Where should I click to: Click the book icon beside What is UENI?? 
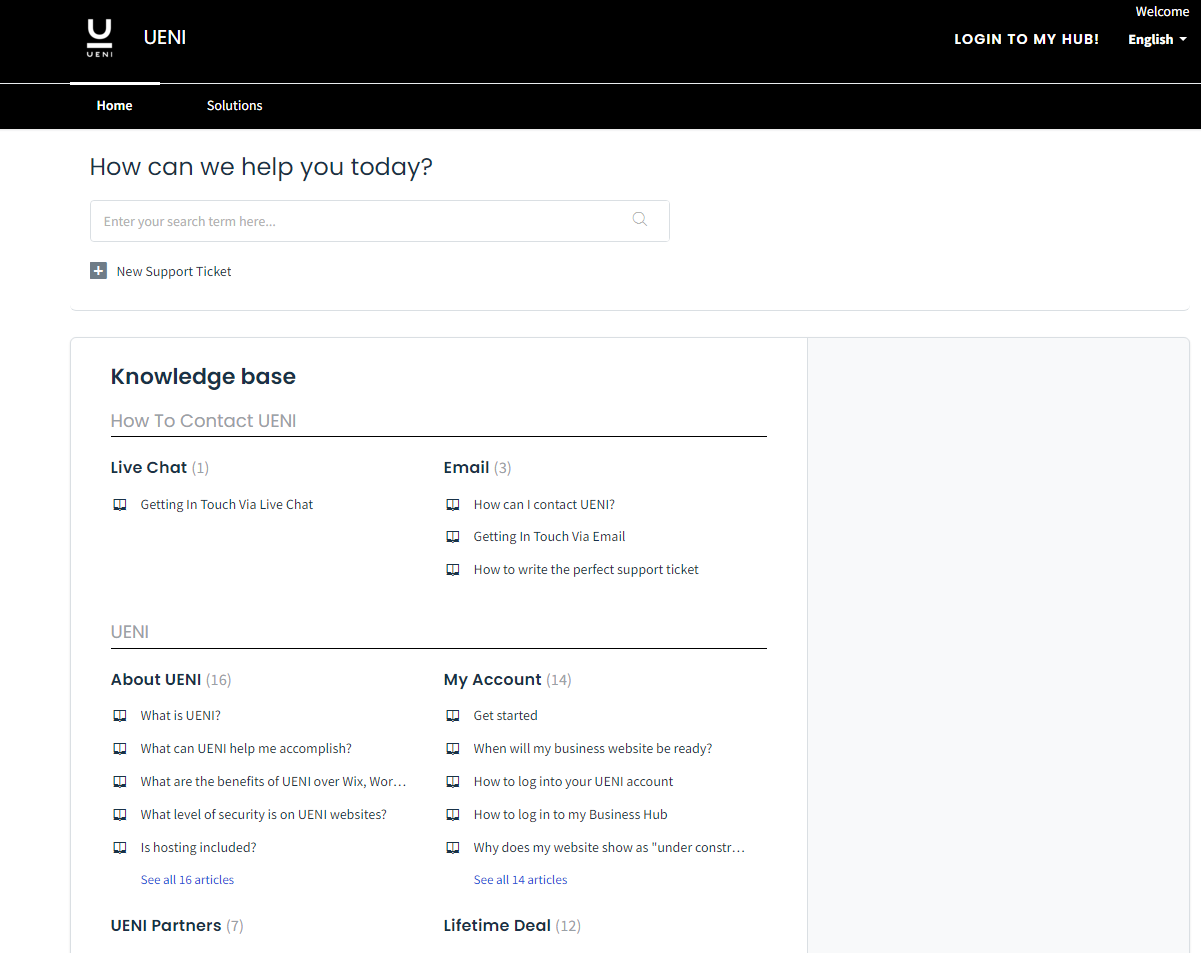pos(120,716)
